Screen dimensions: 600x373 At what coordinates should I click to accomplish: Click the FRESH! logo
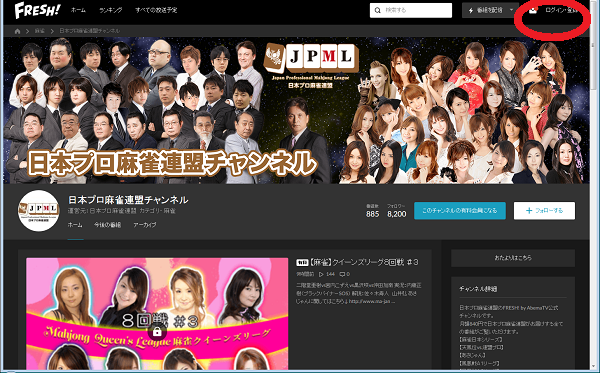(x=37, y=10)
